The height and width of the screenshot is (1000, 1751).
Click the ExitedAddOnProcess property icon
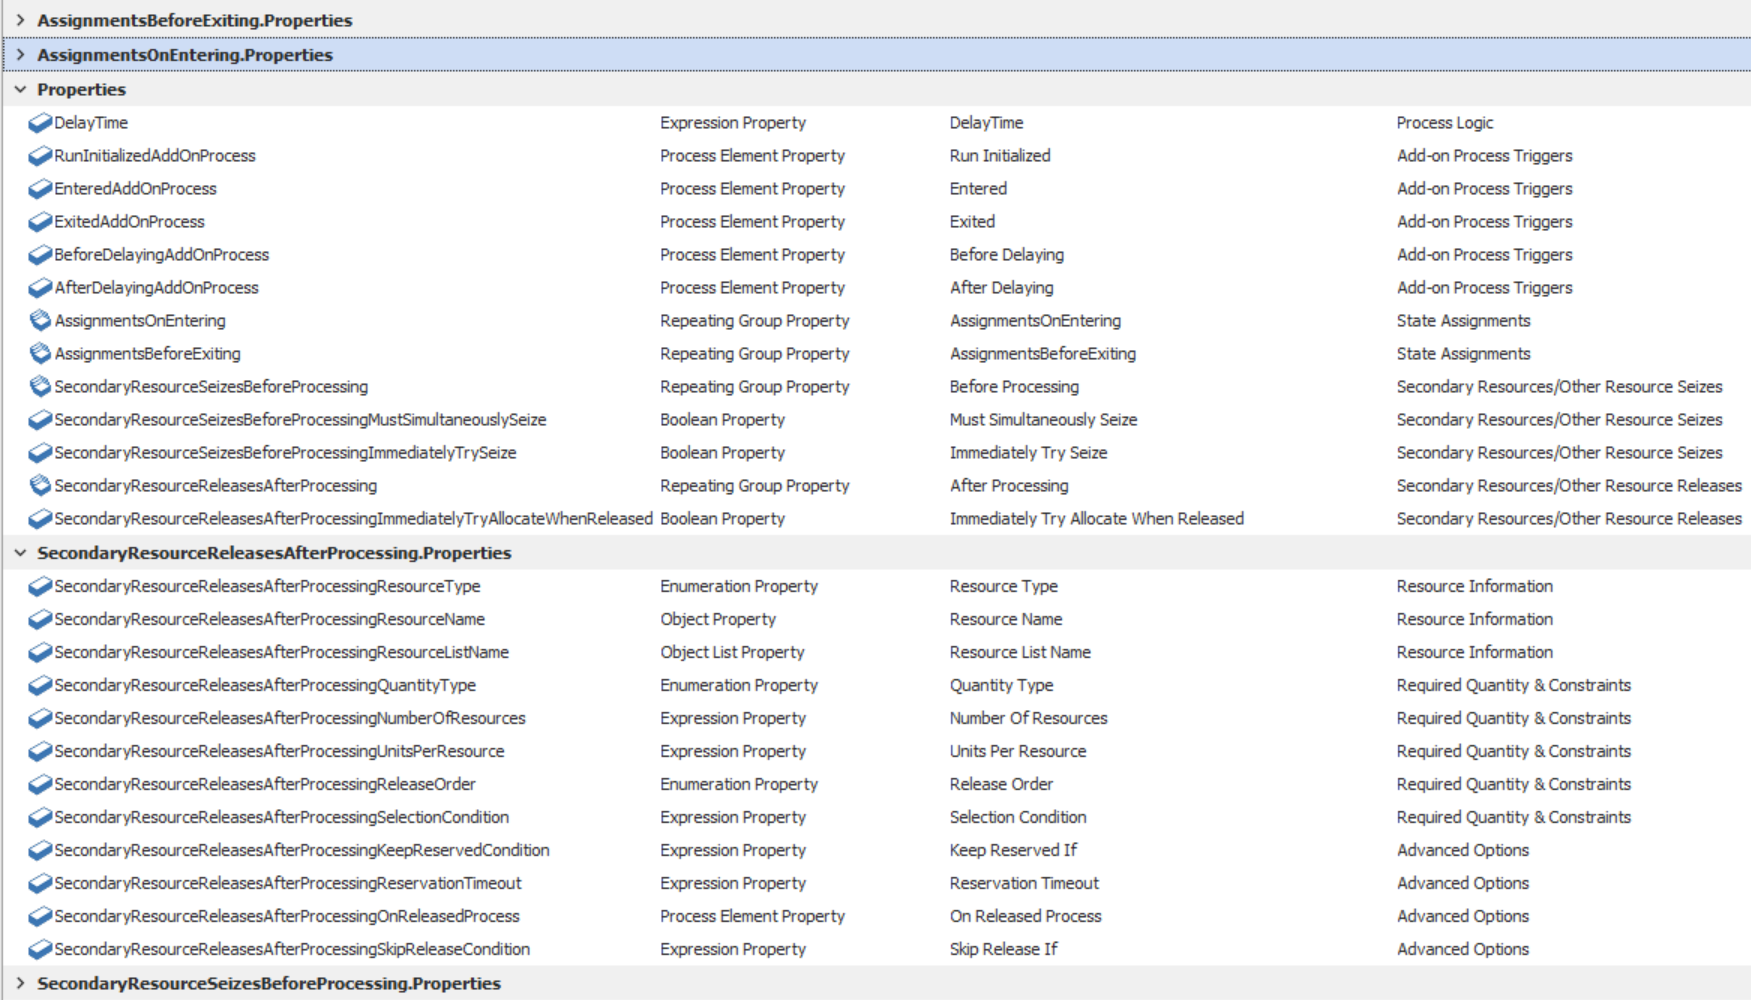tap(40, 222)
